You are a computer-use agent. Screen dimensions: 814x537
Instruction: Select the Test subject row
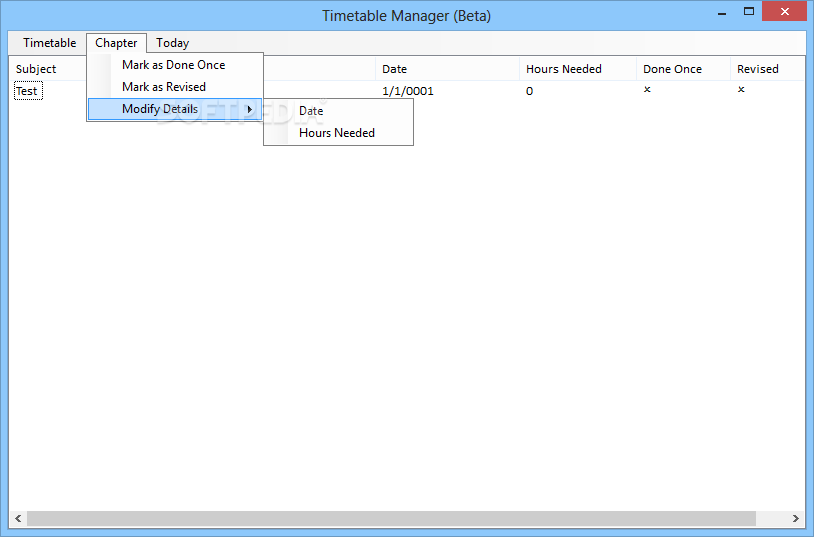(28, 91)
